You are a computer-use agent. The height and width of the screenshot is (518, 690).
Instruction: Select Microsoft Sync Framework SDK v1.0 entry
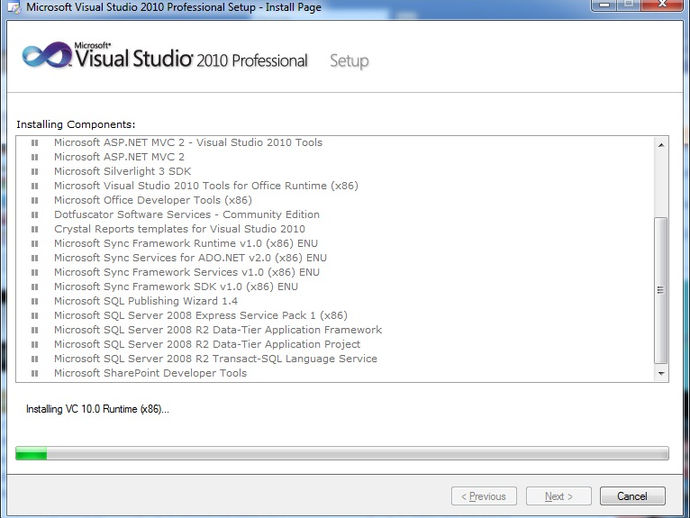176,287
